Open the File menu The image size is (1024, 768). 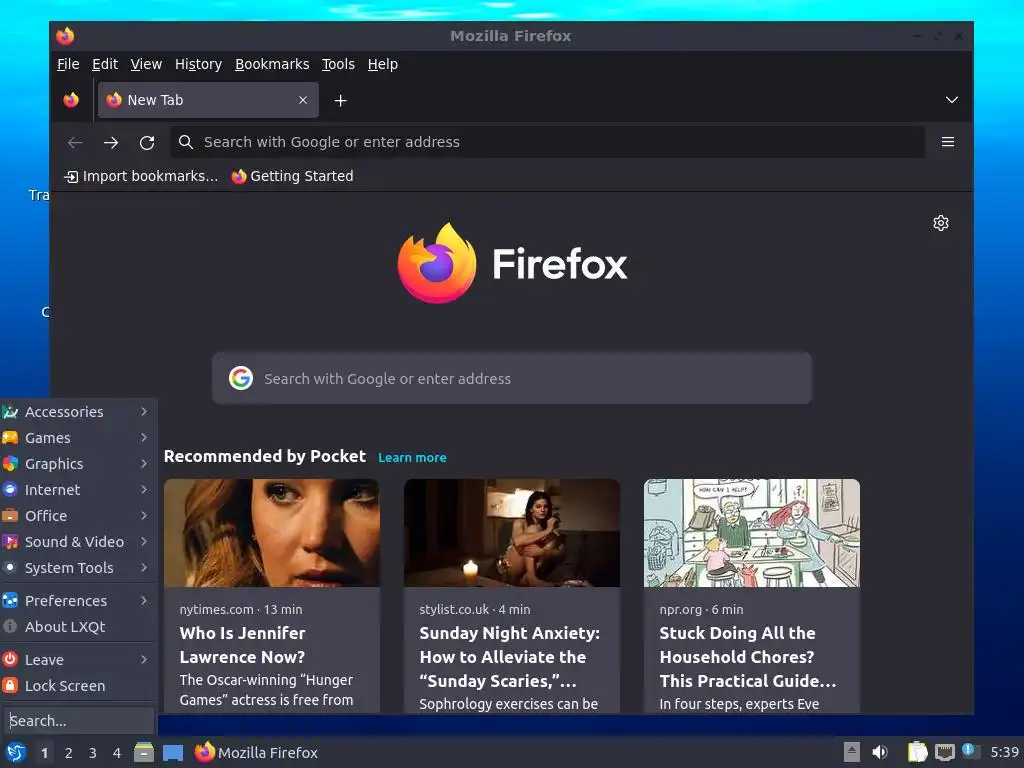(68, 64)
